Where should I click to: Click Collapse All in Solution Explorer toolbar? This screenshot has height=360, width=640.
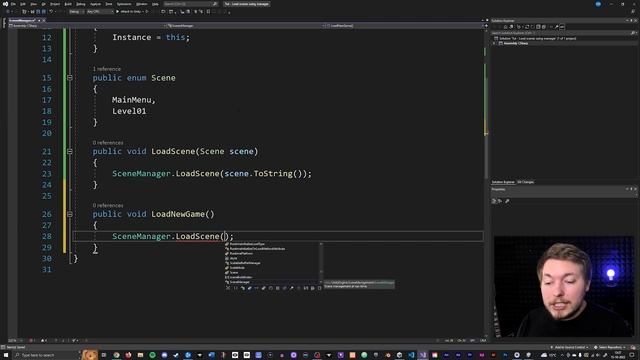click(538, 27)
